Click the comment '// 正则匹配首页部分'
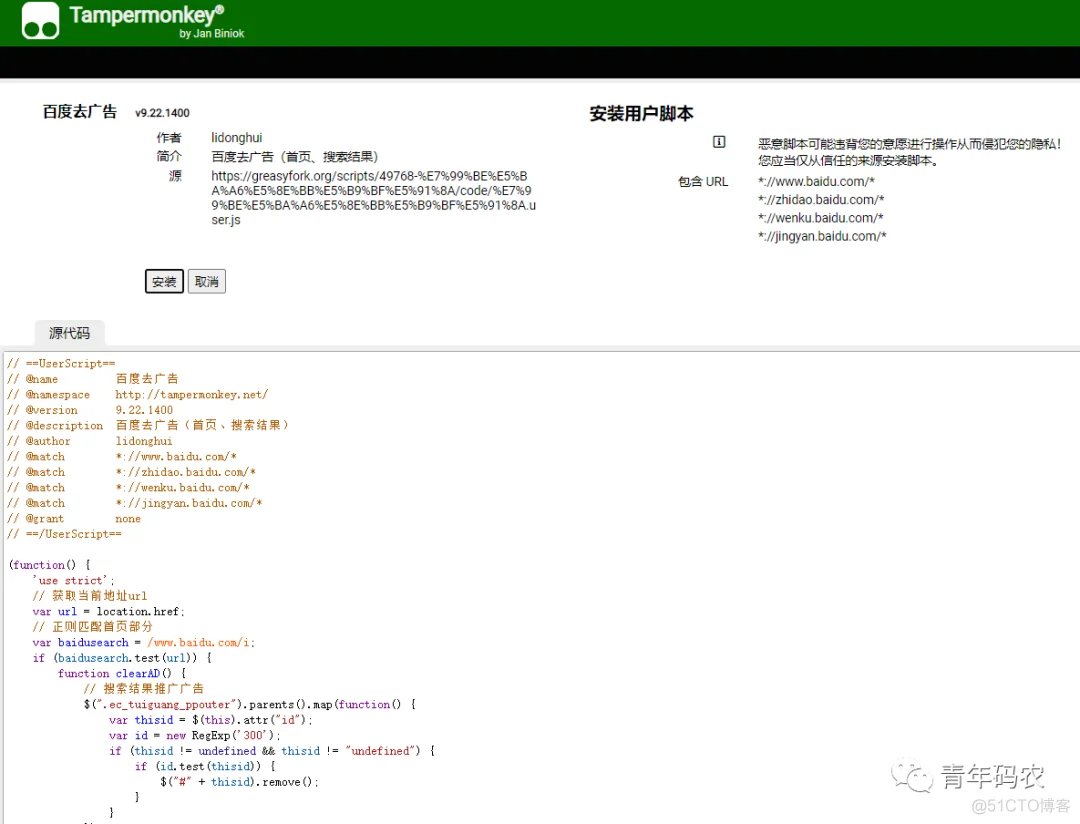1080x824 pixels. [92, 627]
